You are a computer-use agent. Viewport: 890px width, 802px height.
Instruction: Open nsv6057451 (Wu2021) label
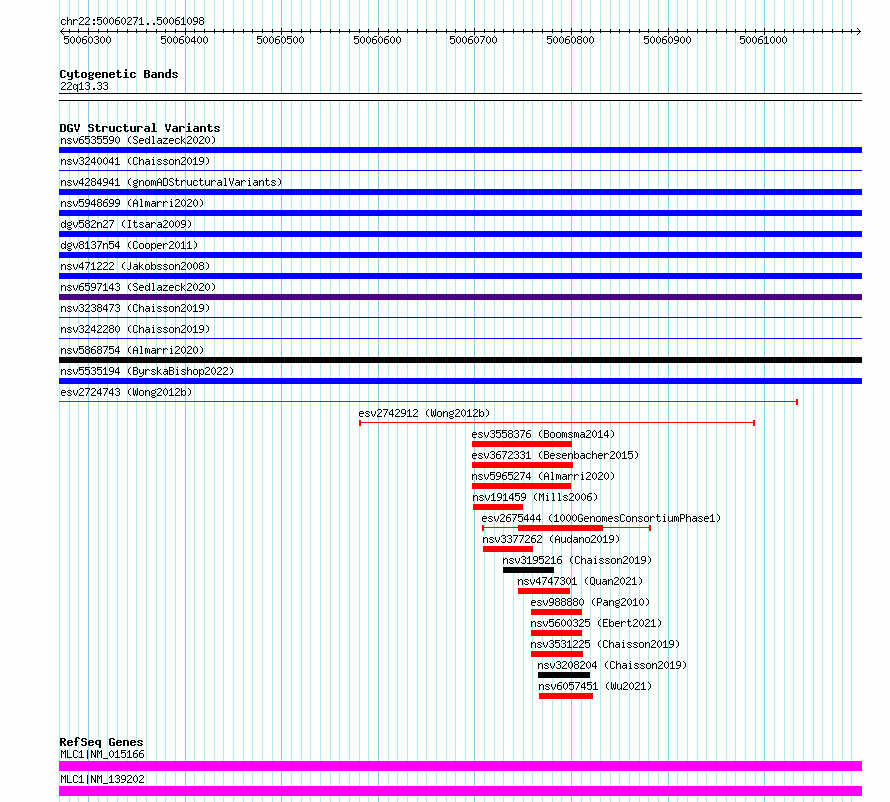pyautogui.click(x=595, y=686)
